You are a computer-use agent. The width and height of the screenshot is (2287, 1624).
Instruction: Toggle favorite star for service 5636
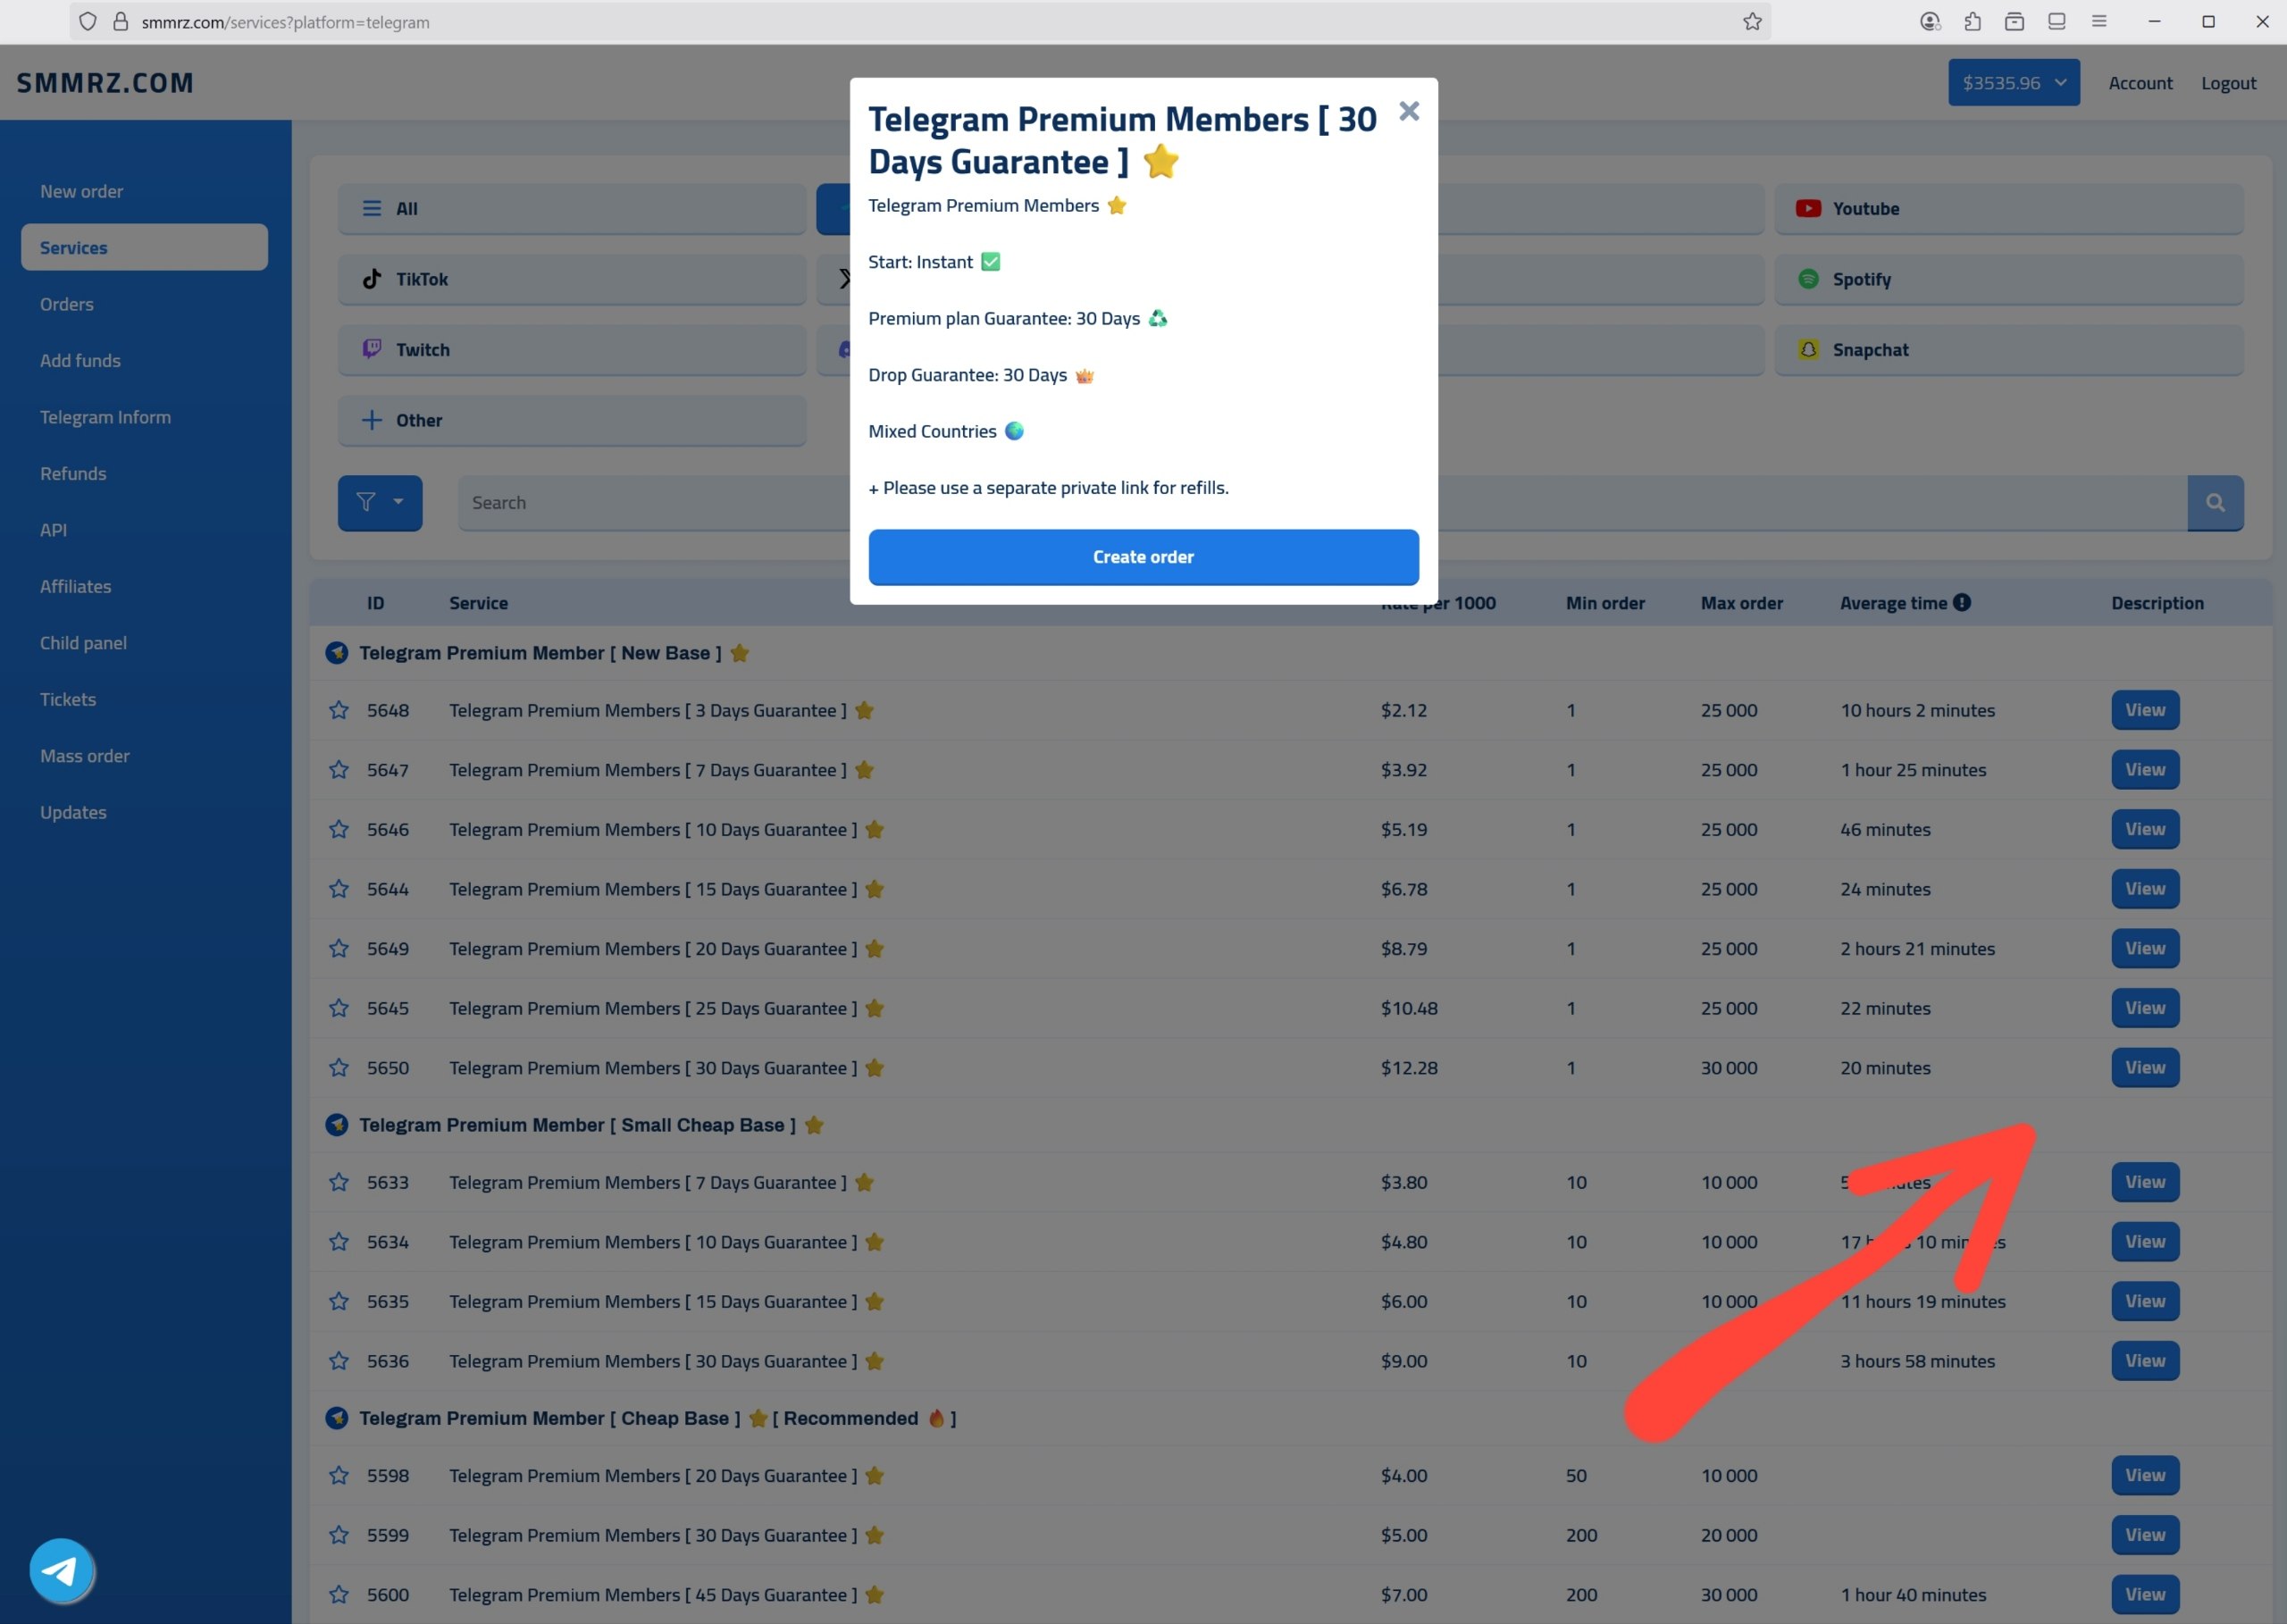pos(339,1361)
